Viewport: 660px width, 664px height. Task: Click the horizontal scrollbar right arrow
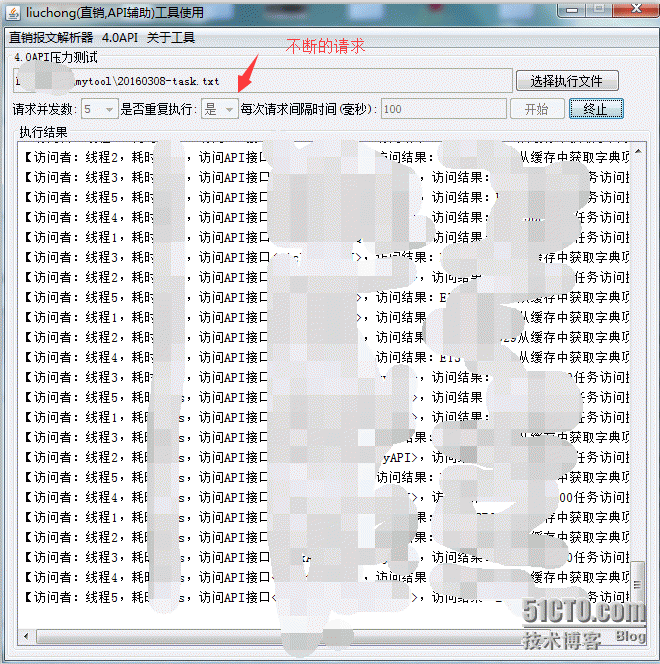[x=623, y=636]
